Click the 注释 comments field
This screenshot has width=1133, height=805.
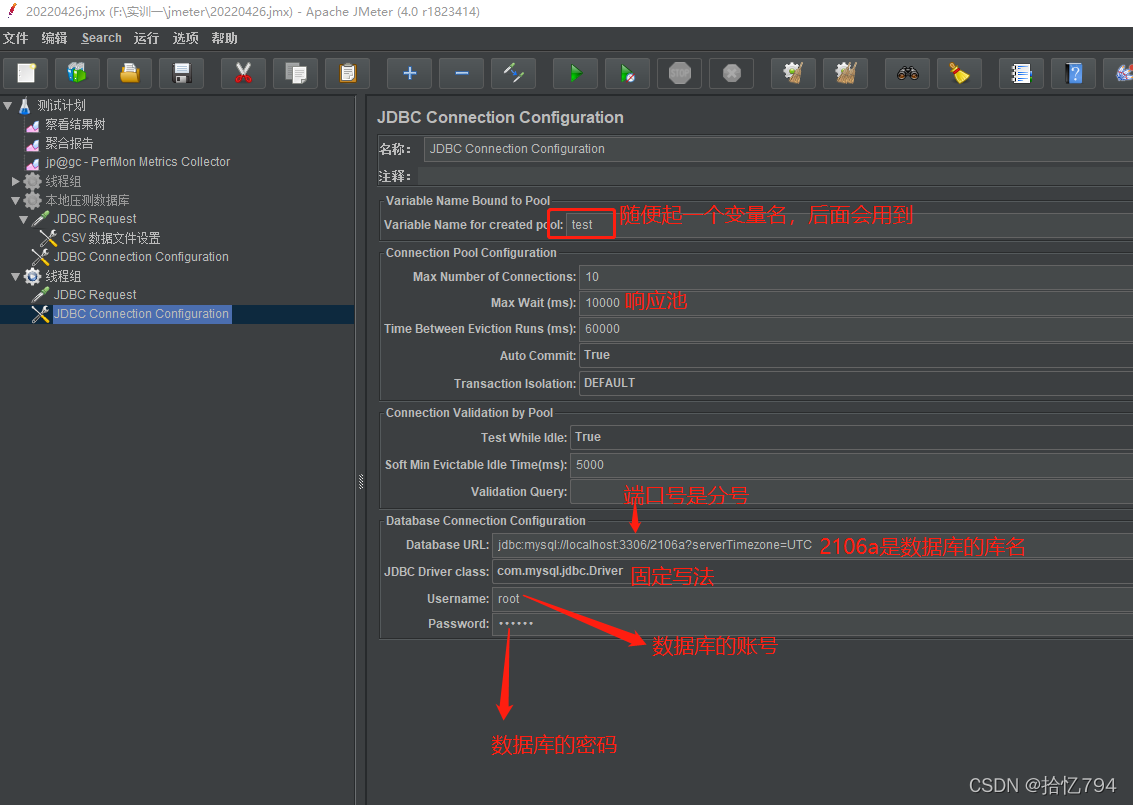[x=775, y=176]
